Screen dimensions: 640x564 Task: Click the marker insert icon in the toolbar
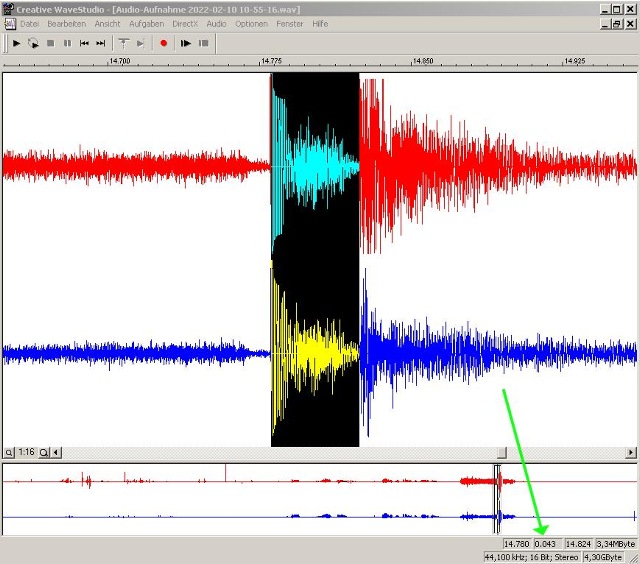124,43
